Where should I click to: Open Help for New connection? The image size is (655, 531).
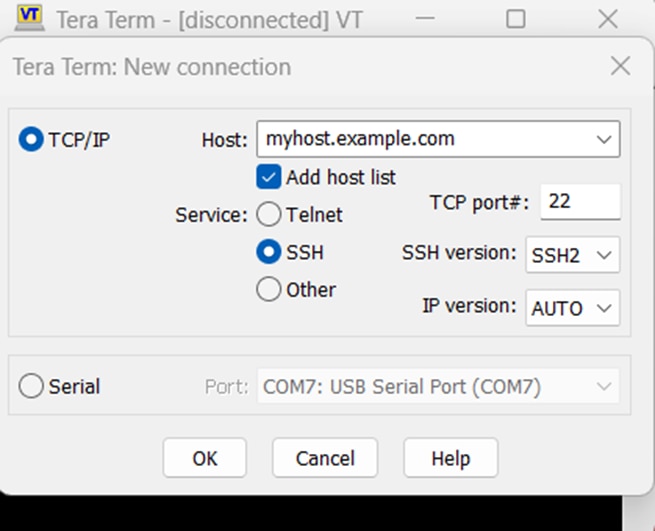450,459
